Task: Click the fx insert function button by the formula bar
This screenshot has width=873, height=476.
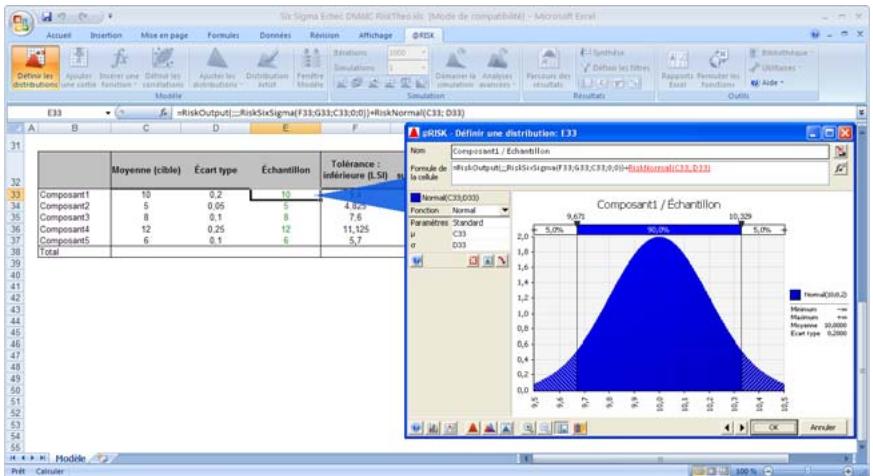Action: pyautogui.click(x=163, y=113)
